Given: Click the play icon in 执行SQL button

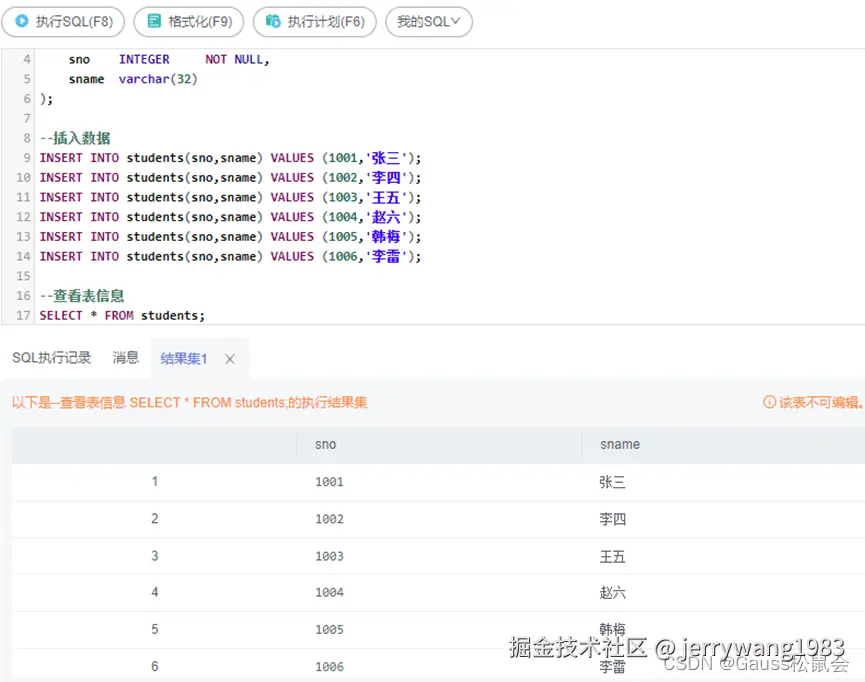Looking at the screenshot, I should pos(22,21).
